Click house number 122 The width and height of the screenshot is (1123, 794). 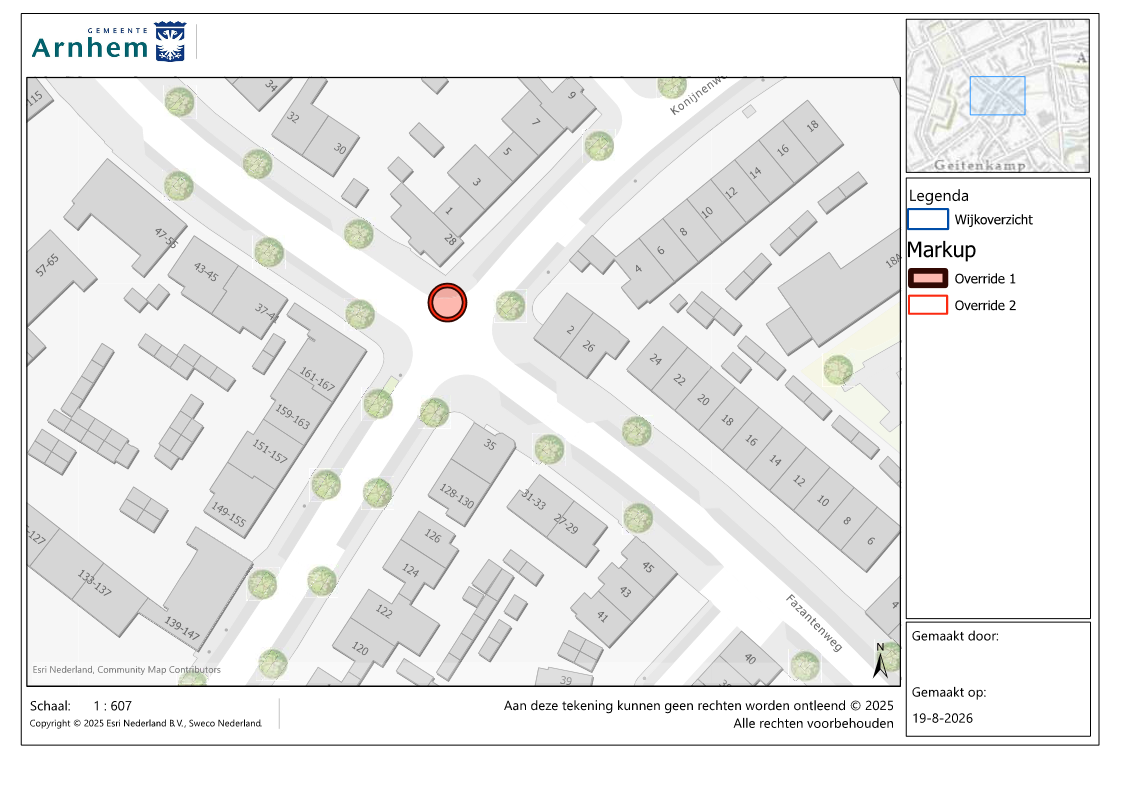(x=384, y=611)
